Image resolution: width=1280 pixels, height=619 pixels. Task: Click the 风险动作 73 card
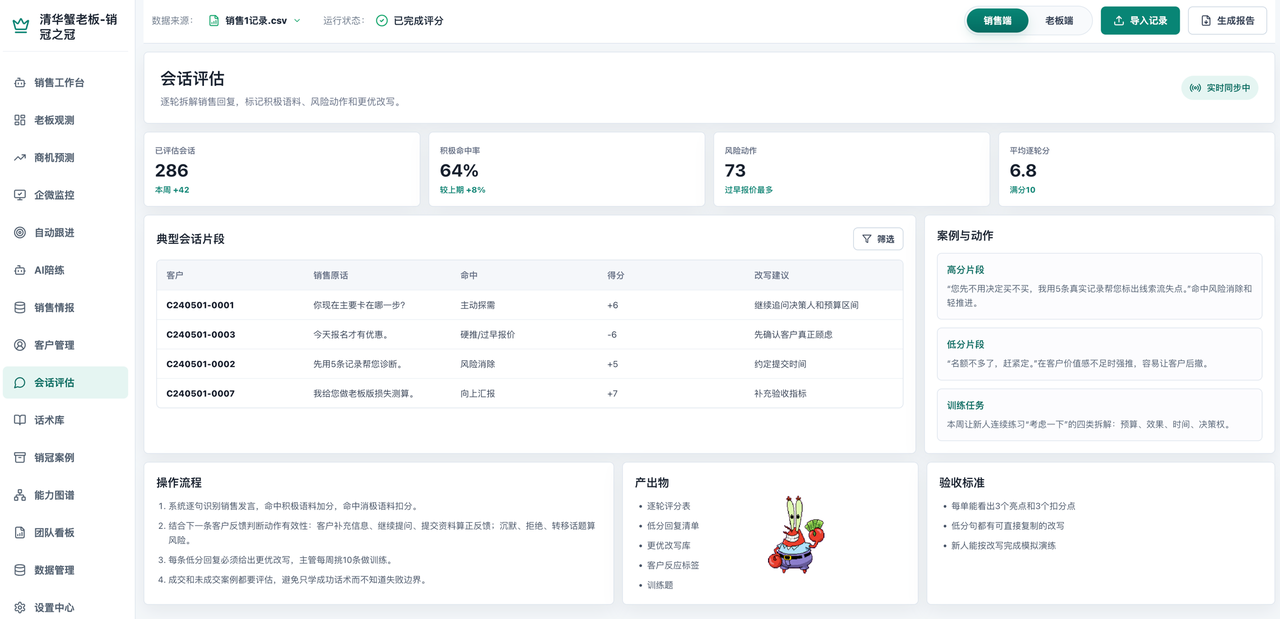click(x=852, y=169)
